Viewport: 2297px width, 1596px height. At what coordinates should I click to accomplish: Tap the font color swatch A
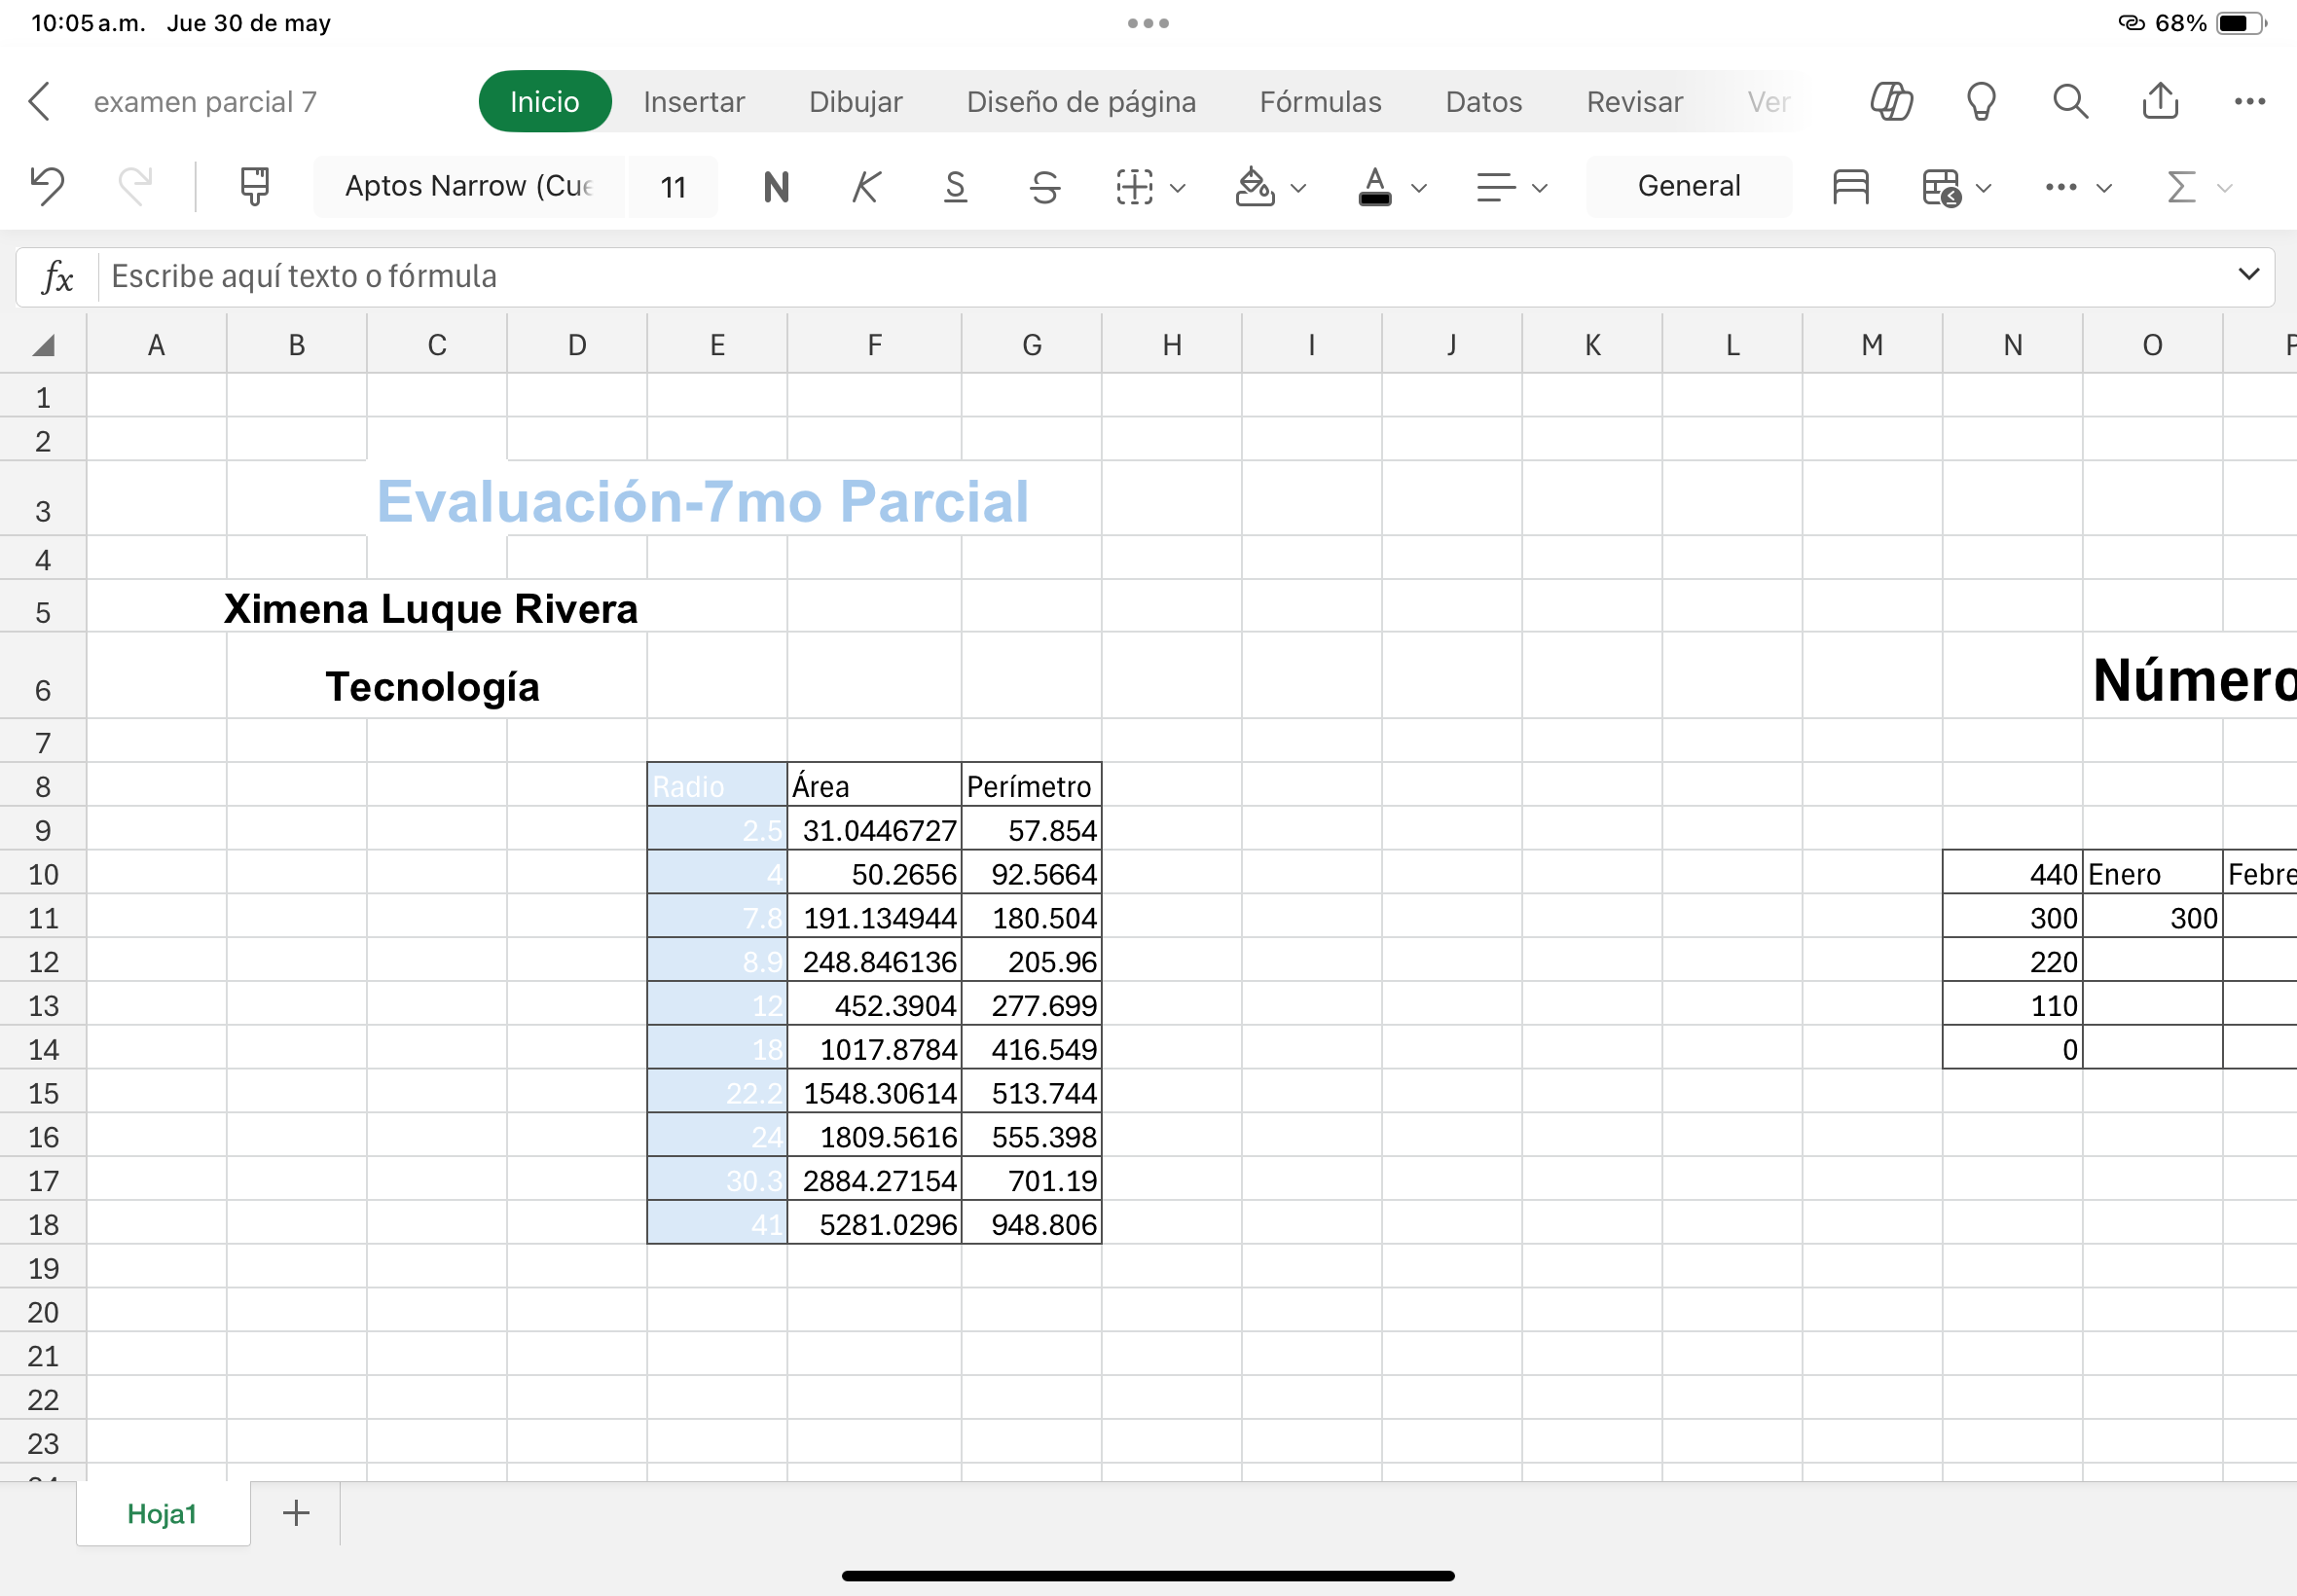pos(1375,186)
